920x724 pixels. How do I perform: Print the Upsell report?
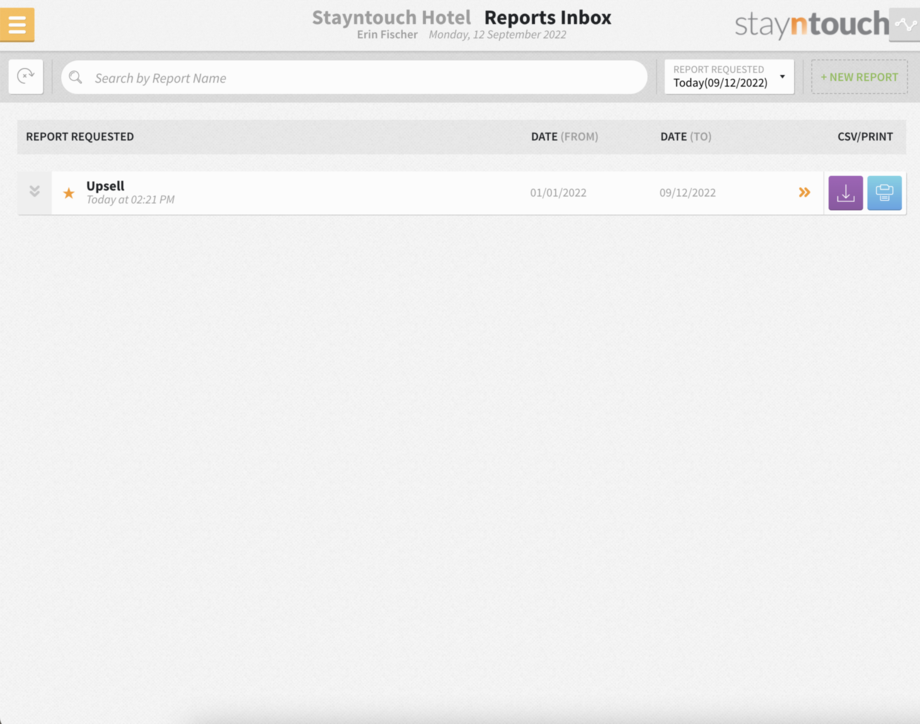(x=884, y=193)
